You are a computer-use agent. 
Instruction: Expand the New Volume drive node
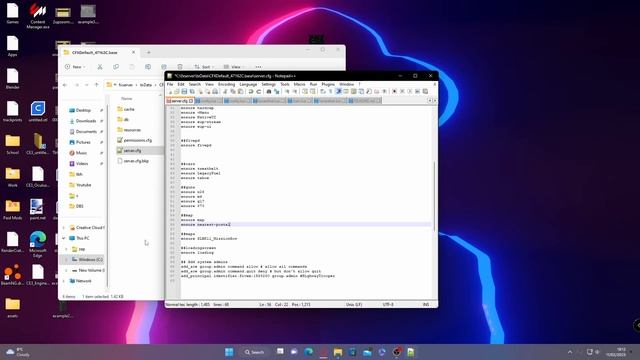[x=66, y=270]
